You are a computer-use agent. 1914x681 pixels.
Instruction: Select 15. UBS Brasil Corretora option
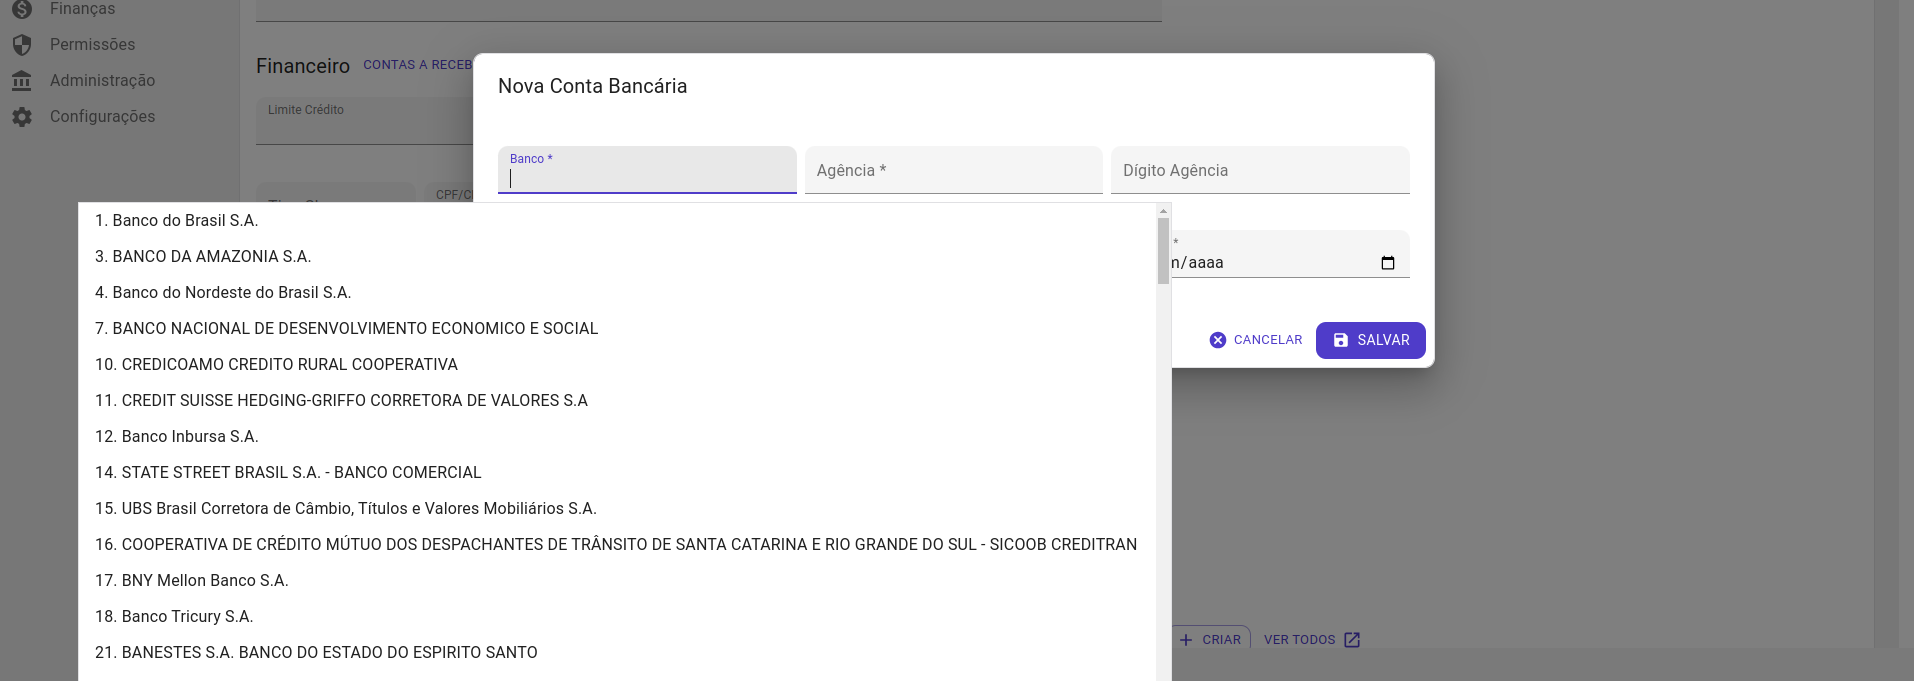617,508
